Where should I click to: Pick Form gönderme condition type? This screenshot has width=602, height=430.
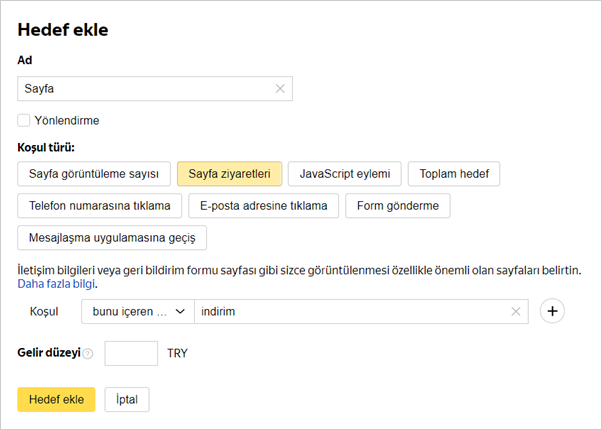pyautogui.click(x=397, y=206)
